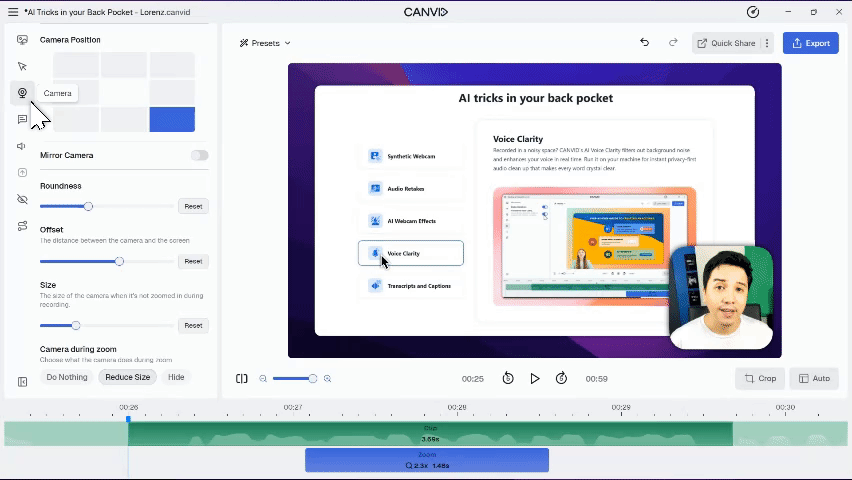The width and height of the screenshot is (852, 480).
Task: Select the Zoom 2.3x timeline block
Action: tap(427, 460)
